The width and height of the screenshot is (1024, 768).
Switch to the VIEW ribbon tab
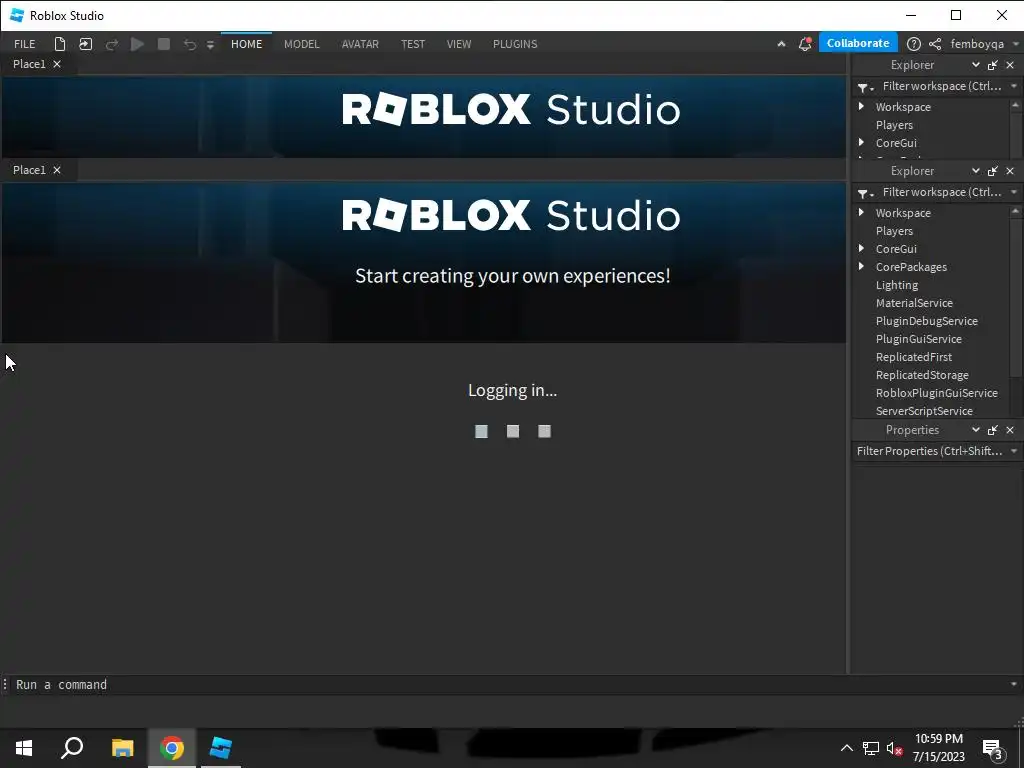(459, 44)
